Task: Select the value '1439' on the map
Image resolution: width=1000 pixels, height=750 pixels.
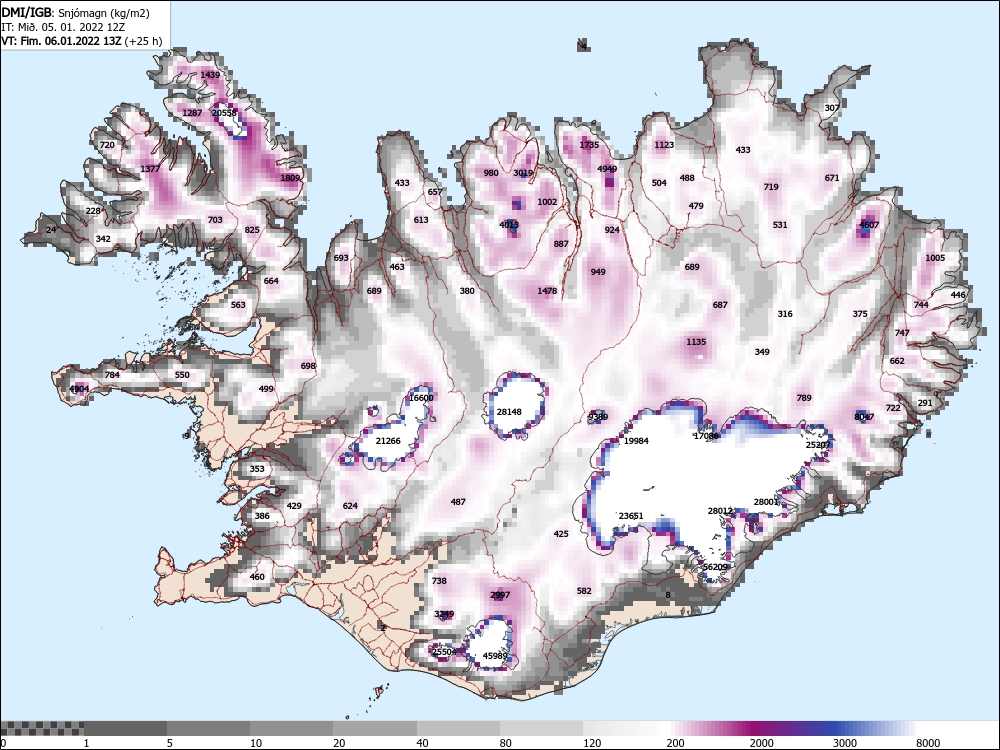Action: (x=210, y=75)
